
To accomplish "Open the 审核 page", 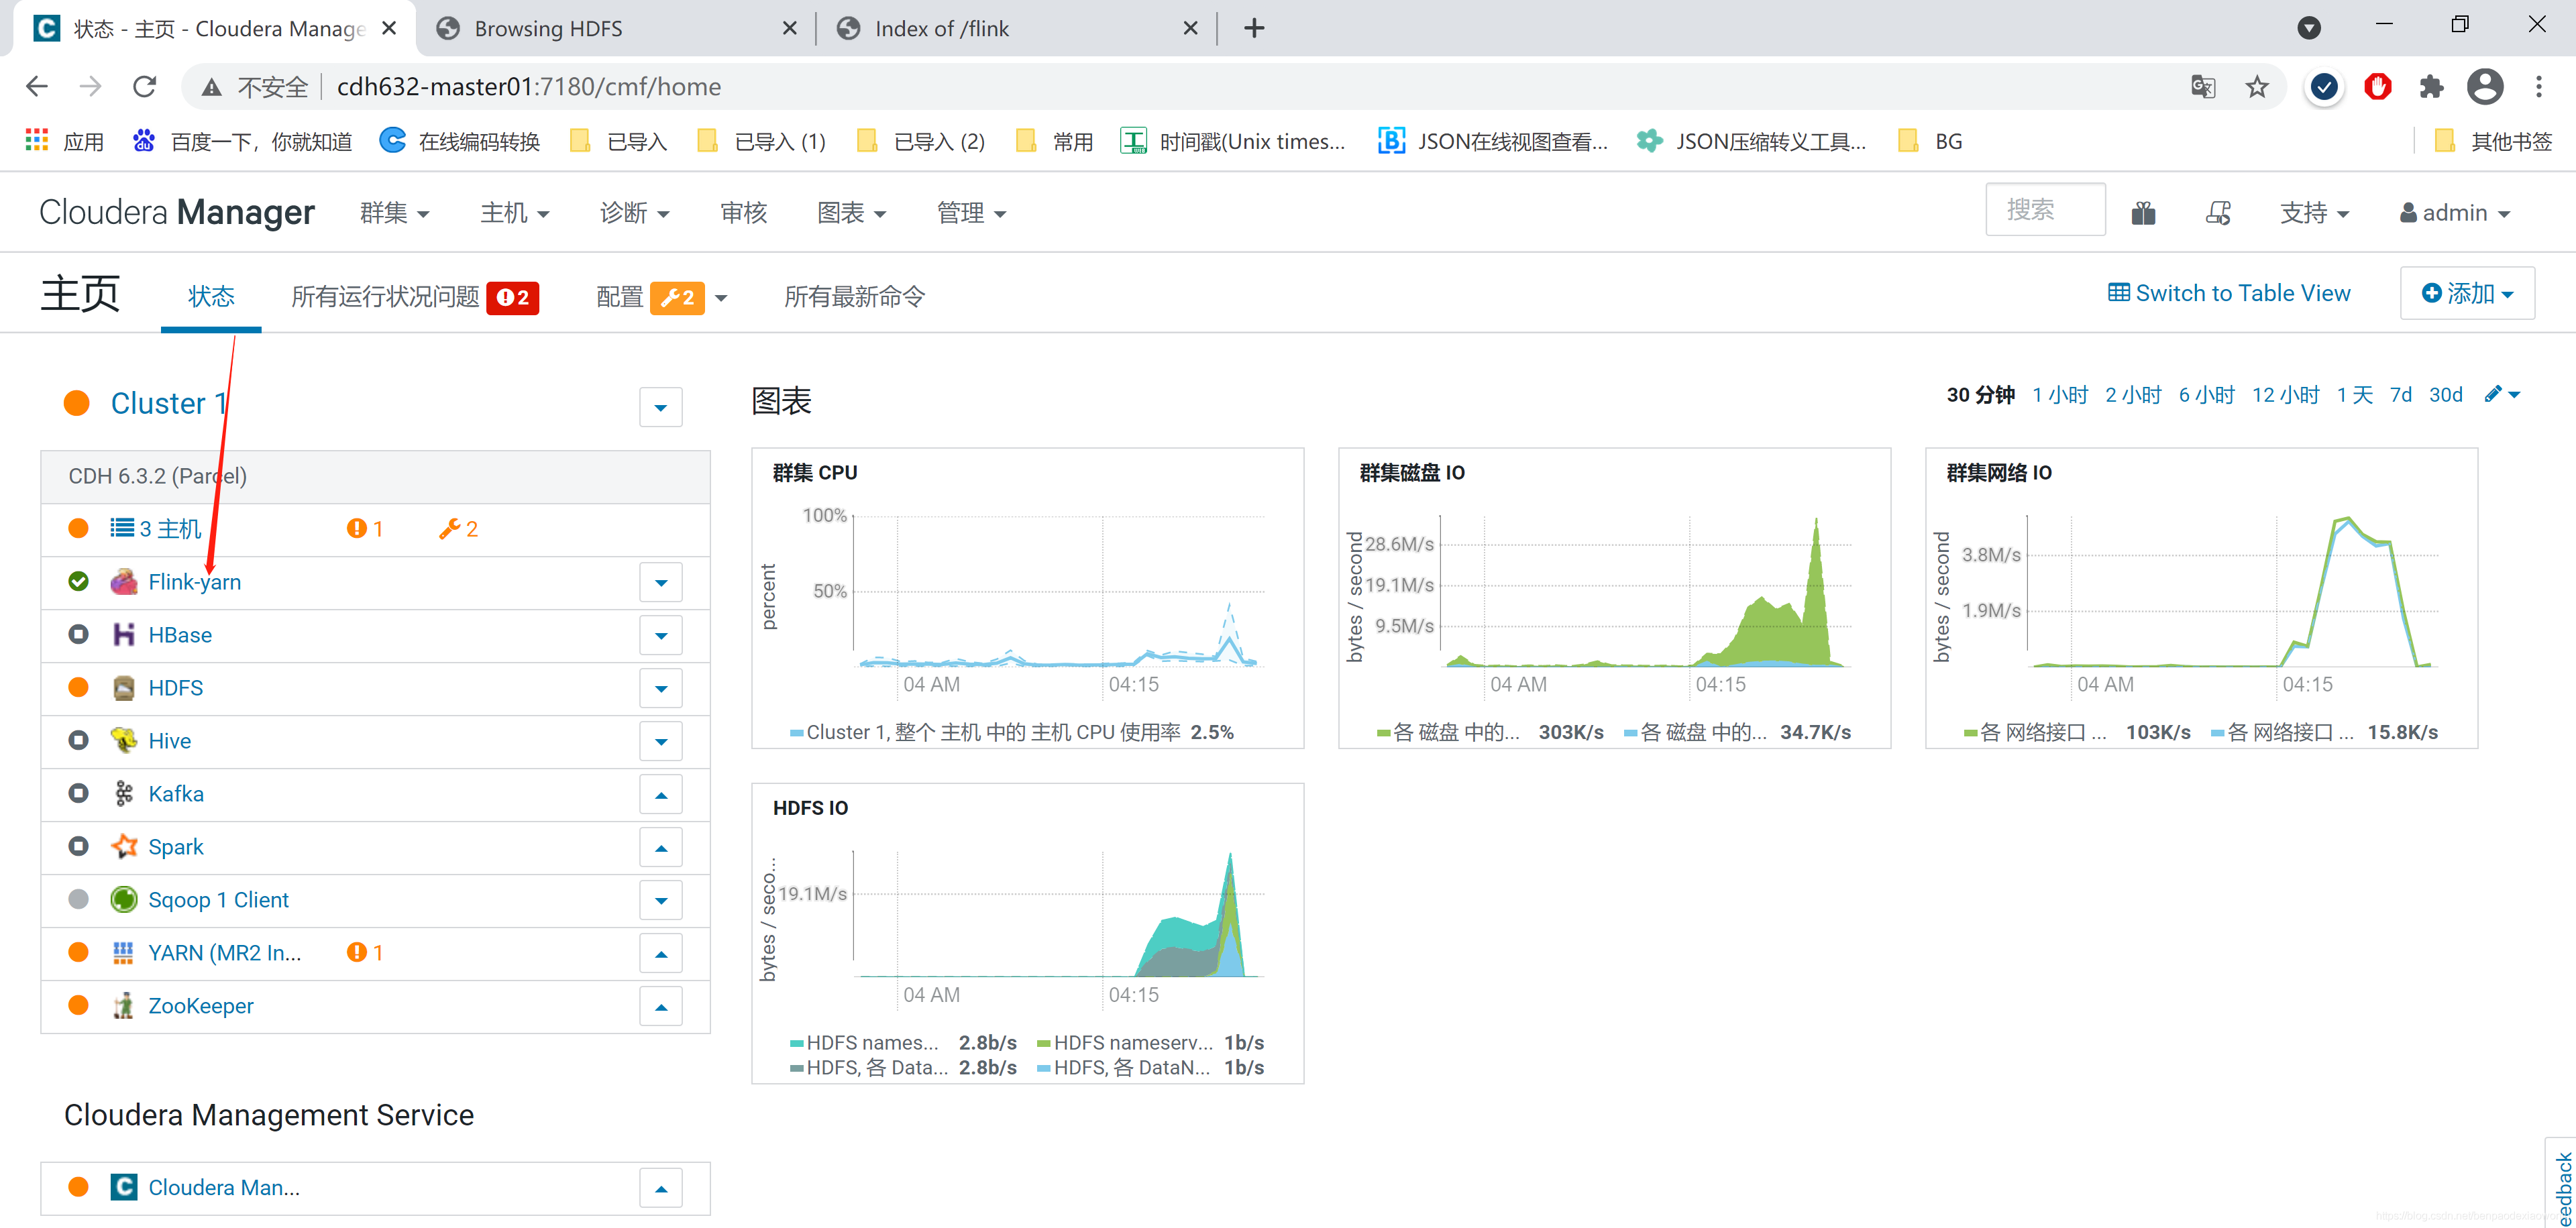I will pos(743,213).
